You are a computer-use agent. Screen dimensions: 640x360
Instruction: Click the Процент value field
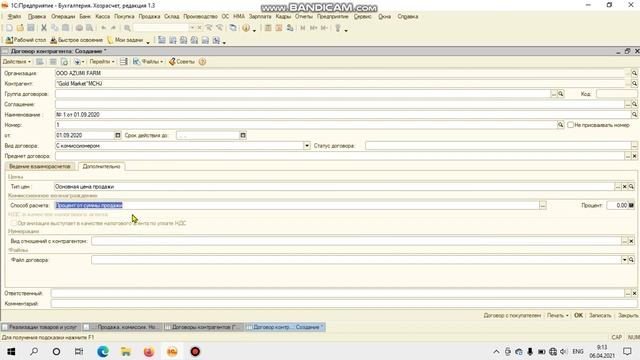617,205
